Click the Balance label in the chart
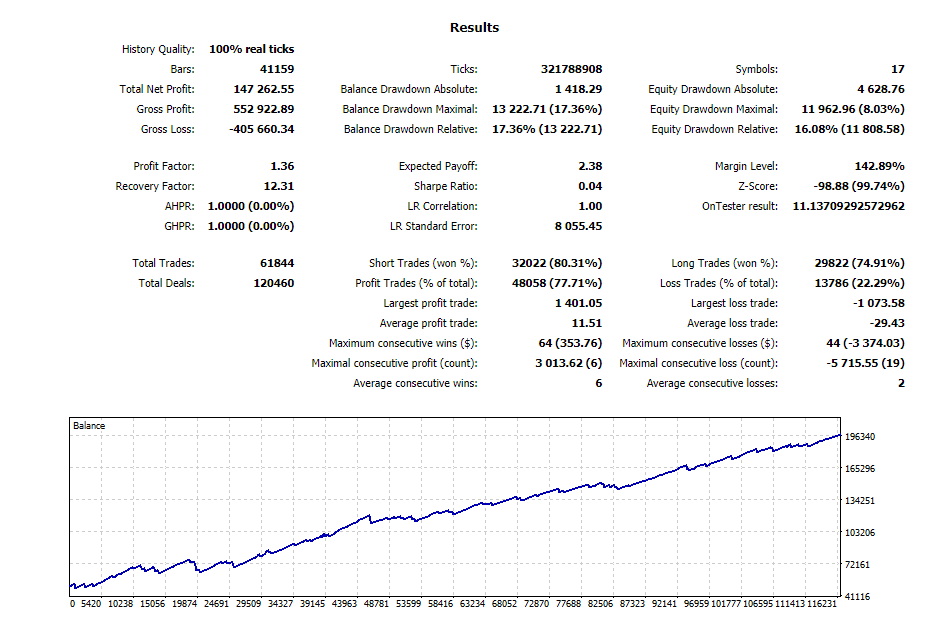The height and width of the screenshot is (634, 926). (89, 426)
